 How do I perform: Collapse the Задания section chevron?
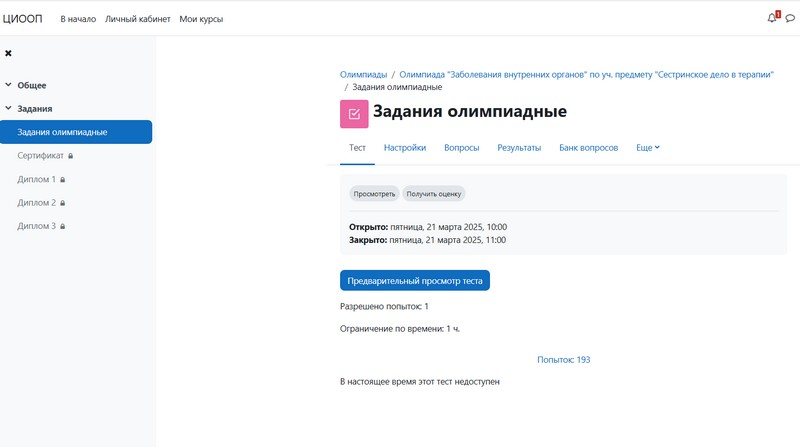[x=8, y=108]
